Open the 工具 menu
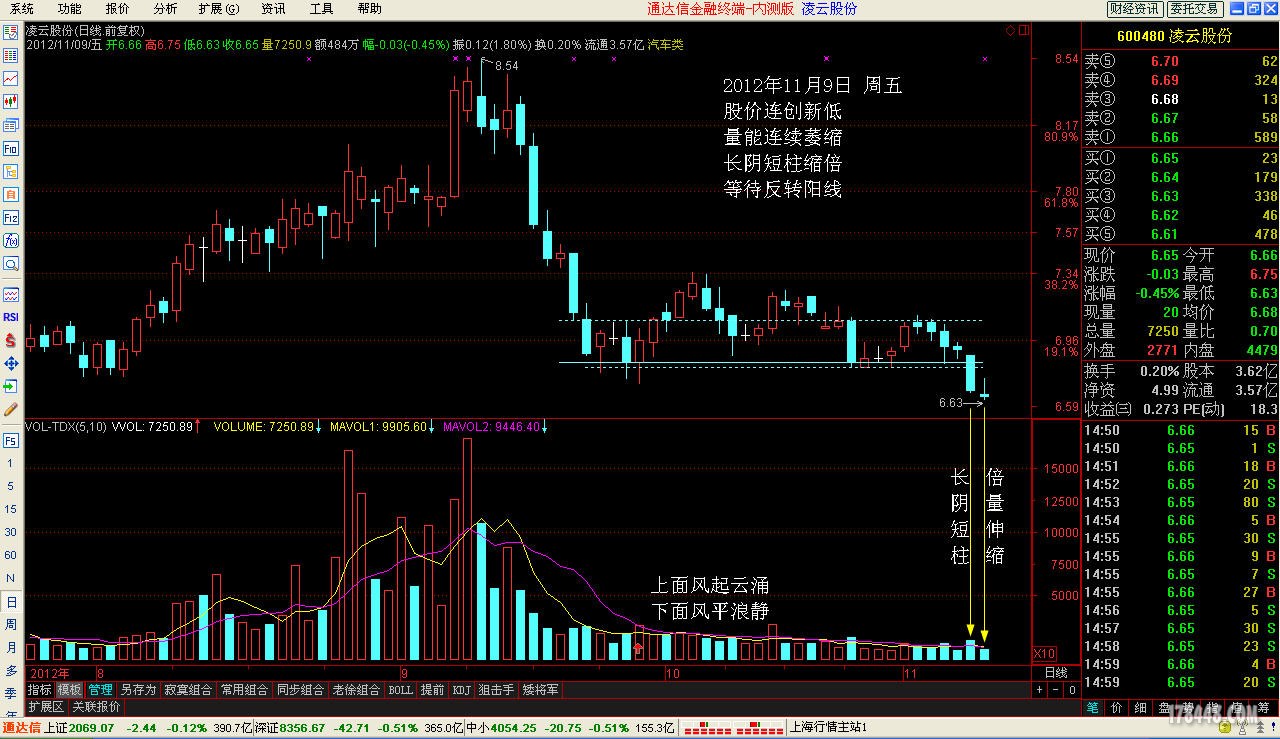 321,9
